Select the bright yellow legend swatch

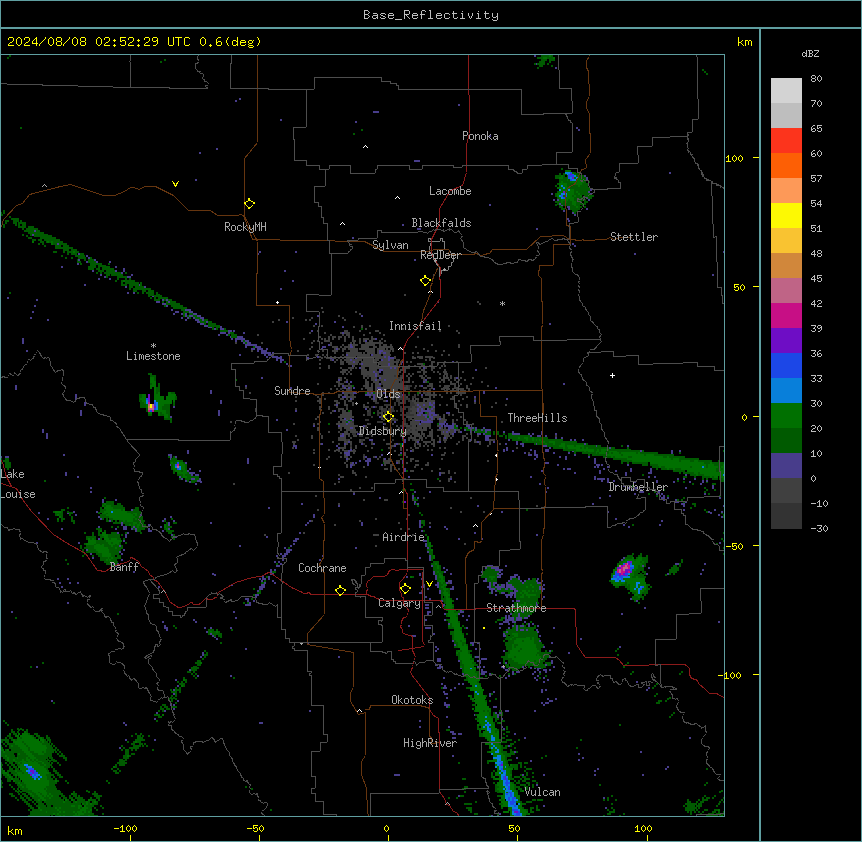click(786, 215)
